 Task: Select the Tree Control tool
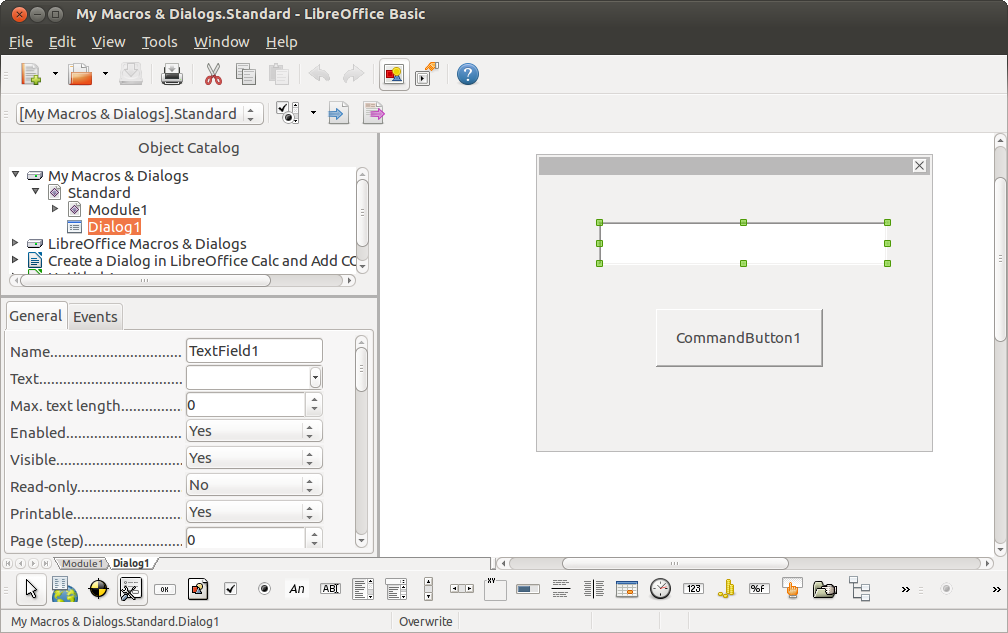click(x=860, y=589)
